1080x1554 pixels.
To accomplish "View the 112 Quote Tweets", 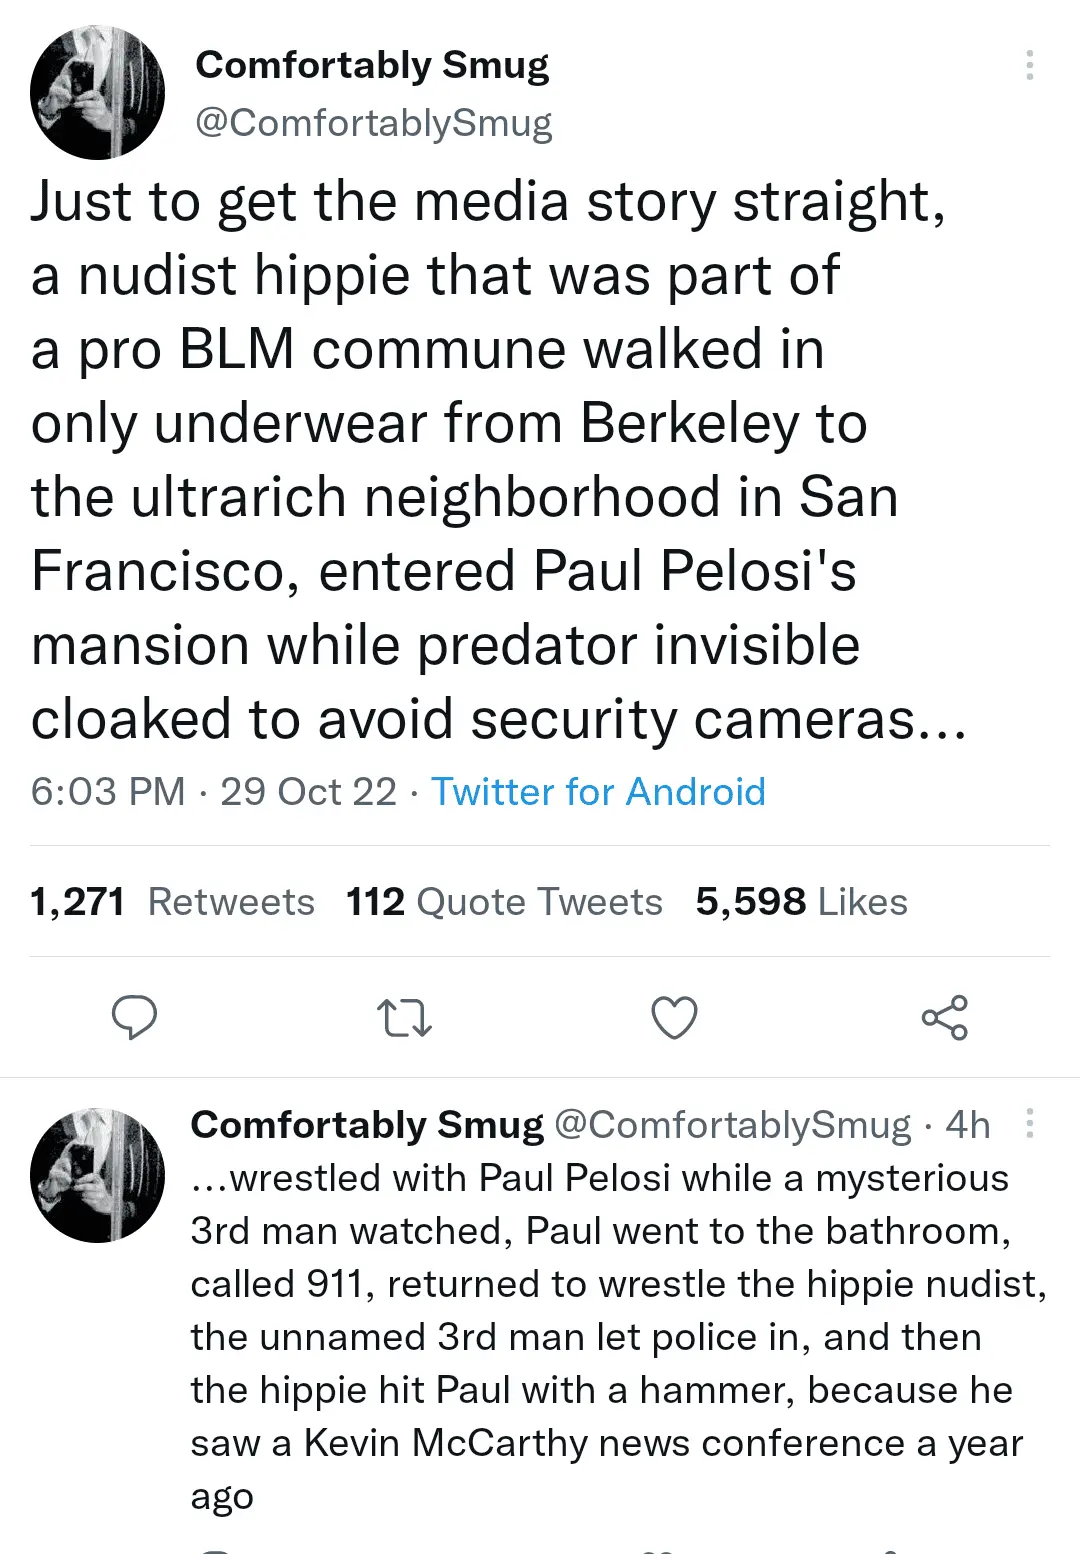I will tap(504, 902).
